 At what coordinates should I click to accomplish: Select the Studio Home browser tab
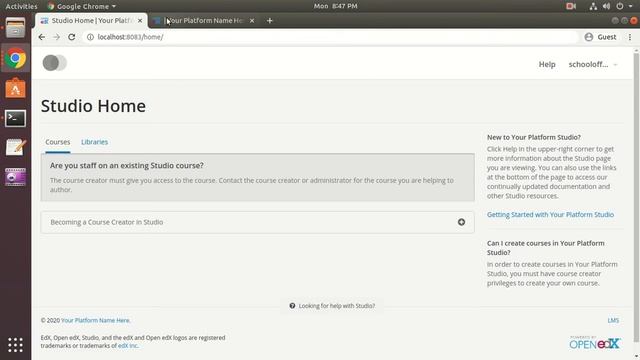click(x=92, y=20)
